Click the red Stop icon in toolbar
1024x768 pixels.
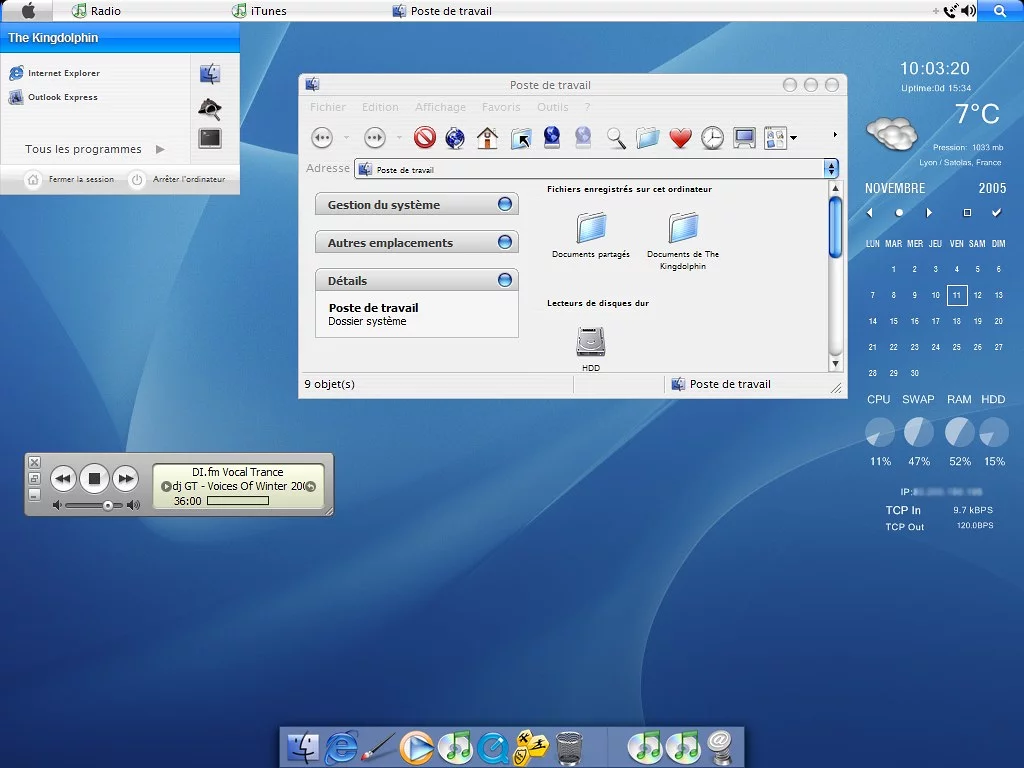click(x=425, y=137)
